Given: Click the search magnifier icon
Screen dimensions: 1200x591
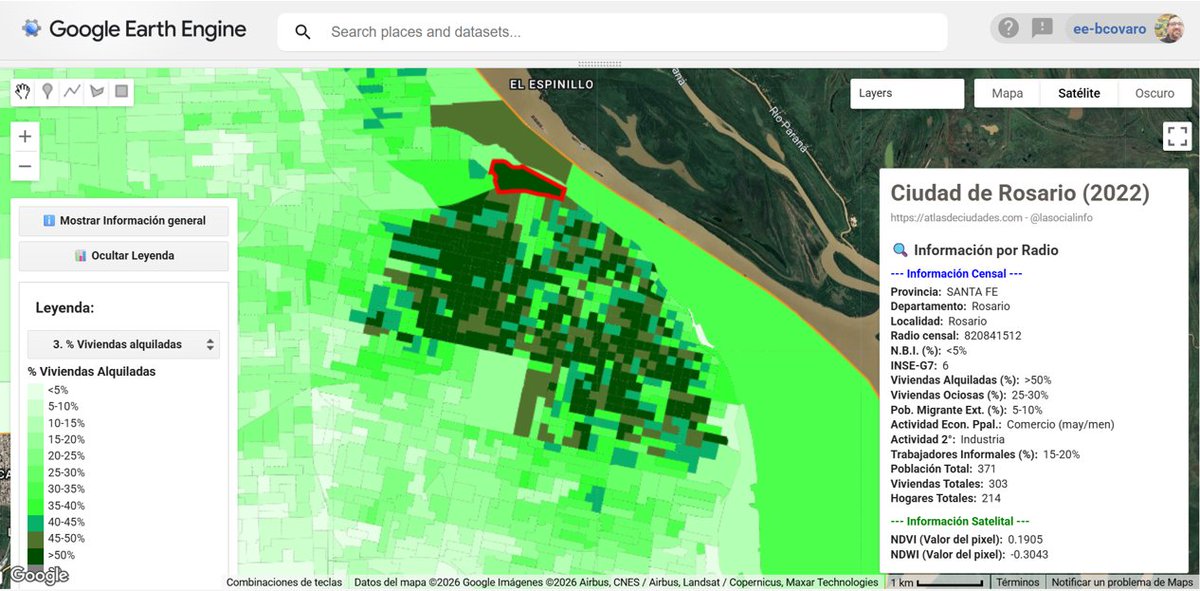Looking at the screenshot, I should [303, 32].
